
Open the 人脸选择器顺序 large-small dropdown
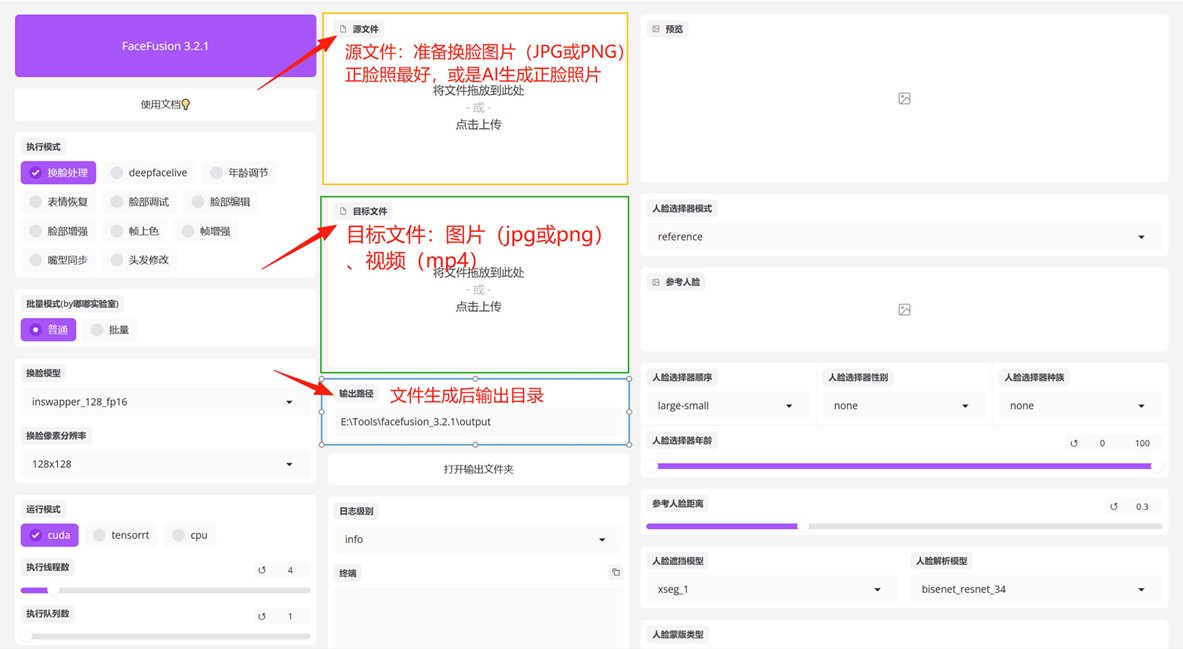[x=728, y=406]
